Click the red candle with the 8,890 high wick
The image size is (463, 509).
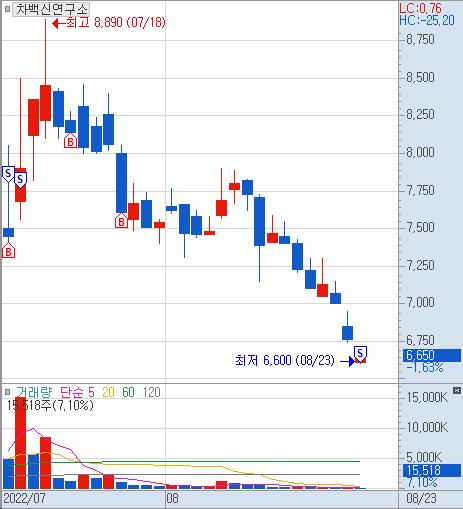pyautogui.click(x=46, y=103)
